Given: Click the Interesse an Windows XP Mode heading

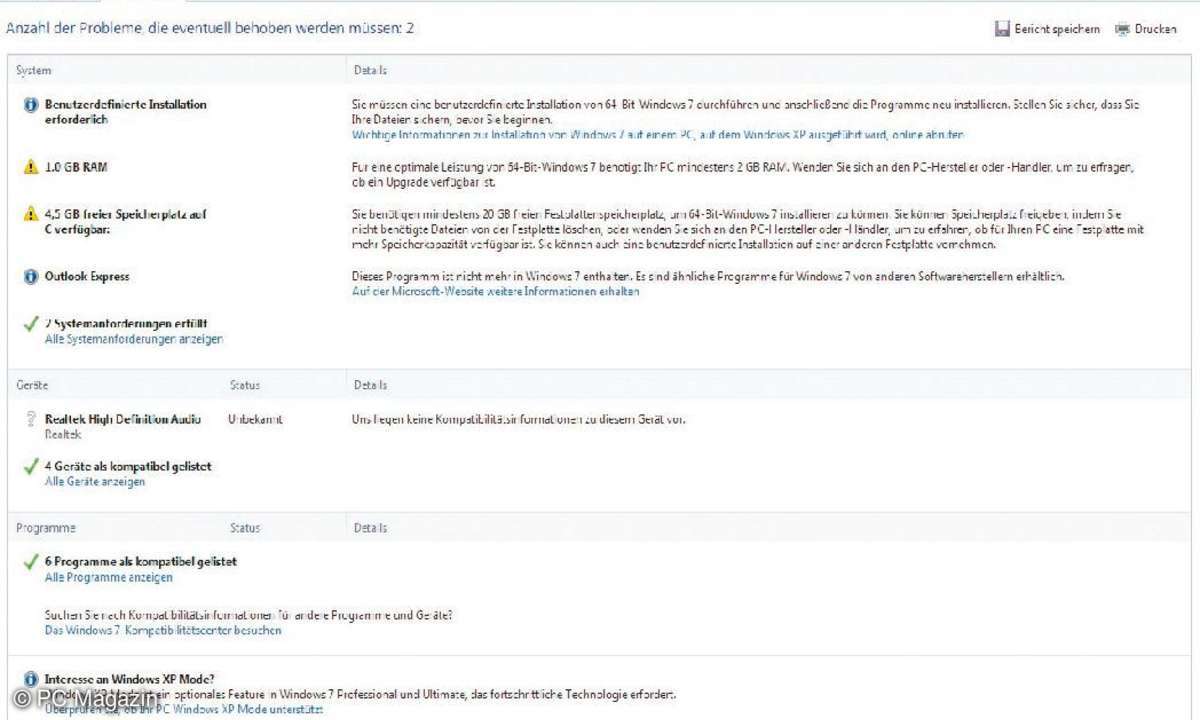Looking at the screenshot, I should pyautogui.click(x=129, y=678).
